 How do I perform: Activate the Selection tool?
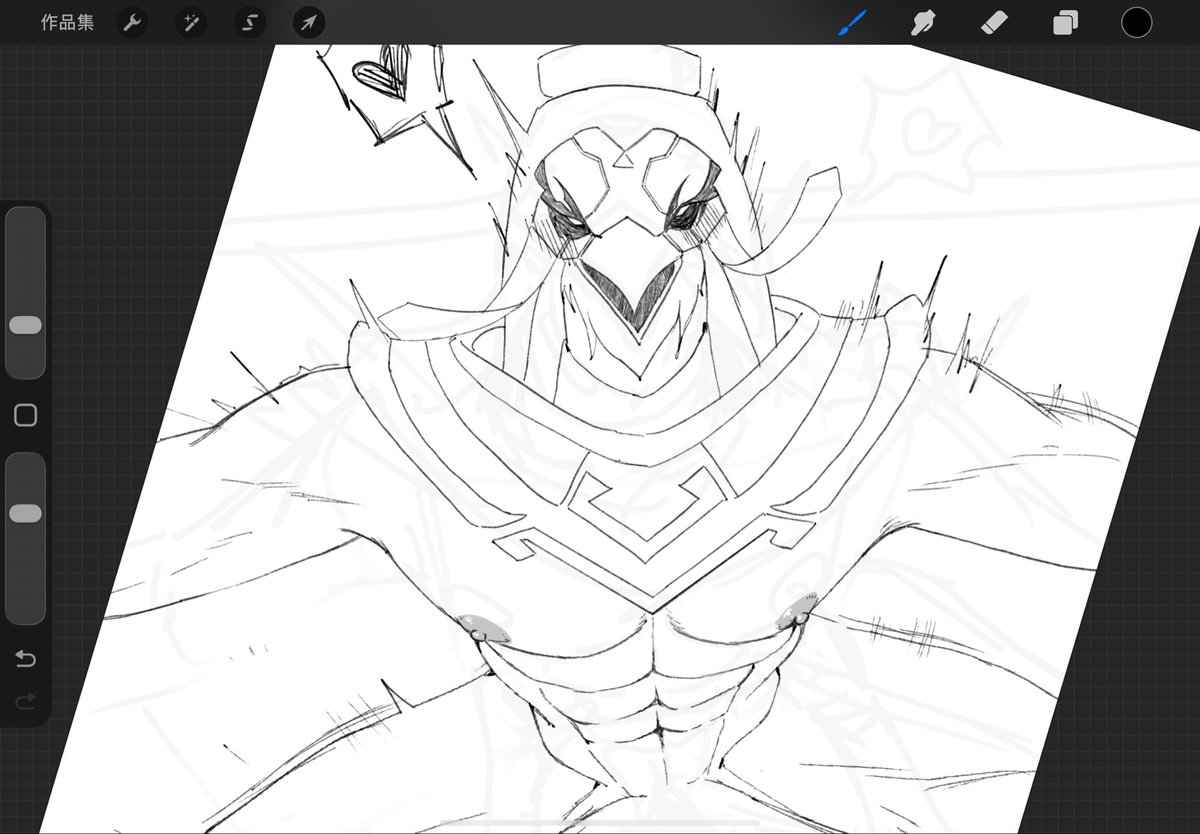click(250, 23)
